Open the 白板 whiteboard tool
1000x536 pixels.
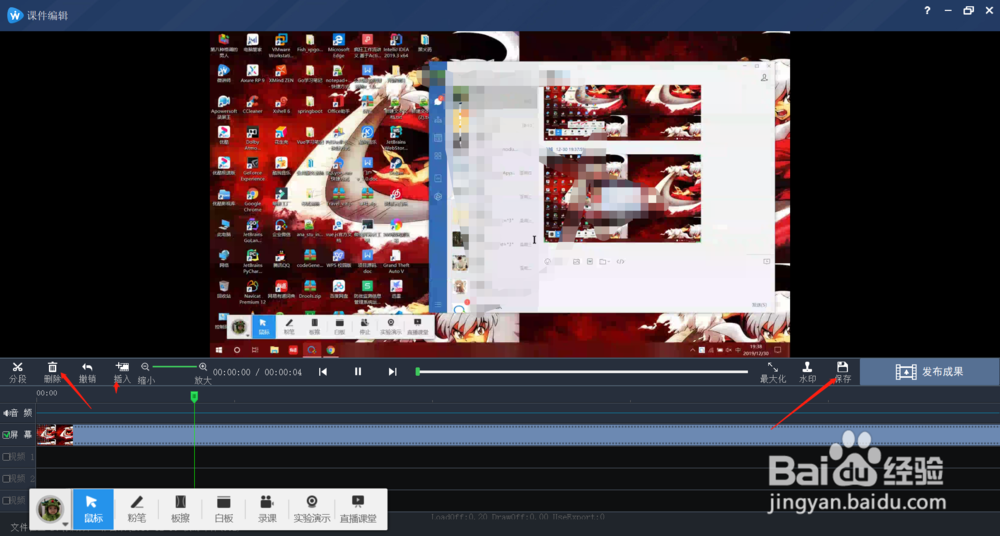click(224, 509)
